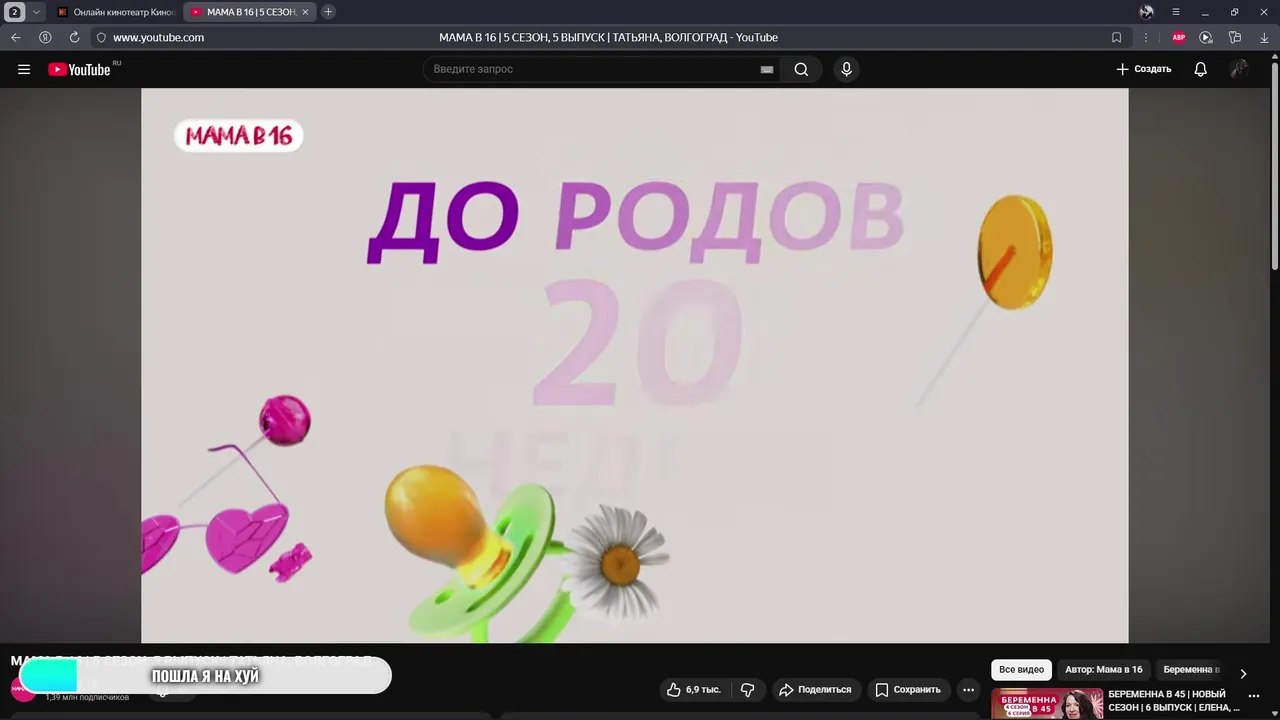This screenshot has width=1280, height=720.
Task: Show more chips with the right arrow
Action: click(1243, 673)
